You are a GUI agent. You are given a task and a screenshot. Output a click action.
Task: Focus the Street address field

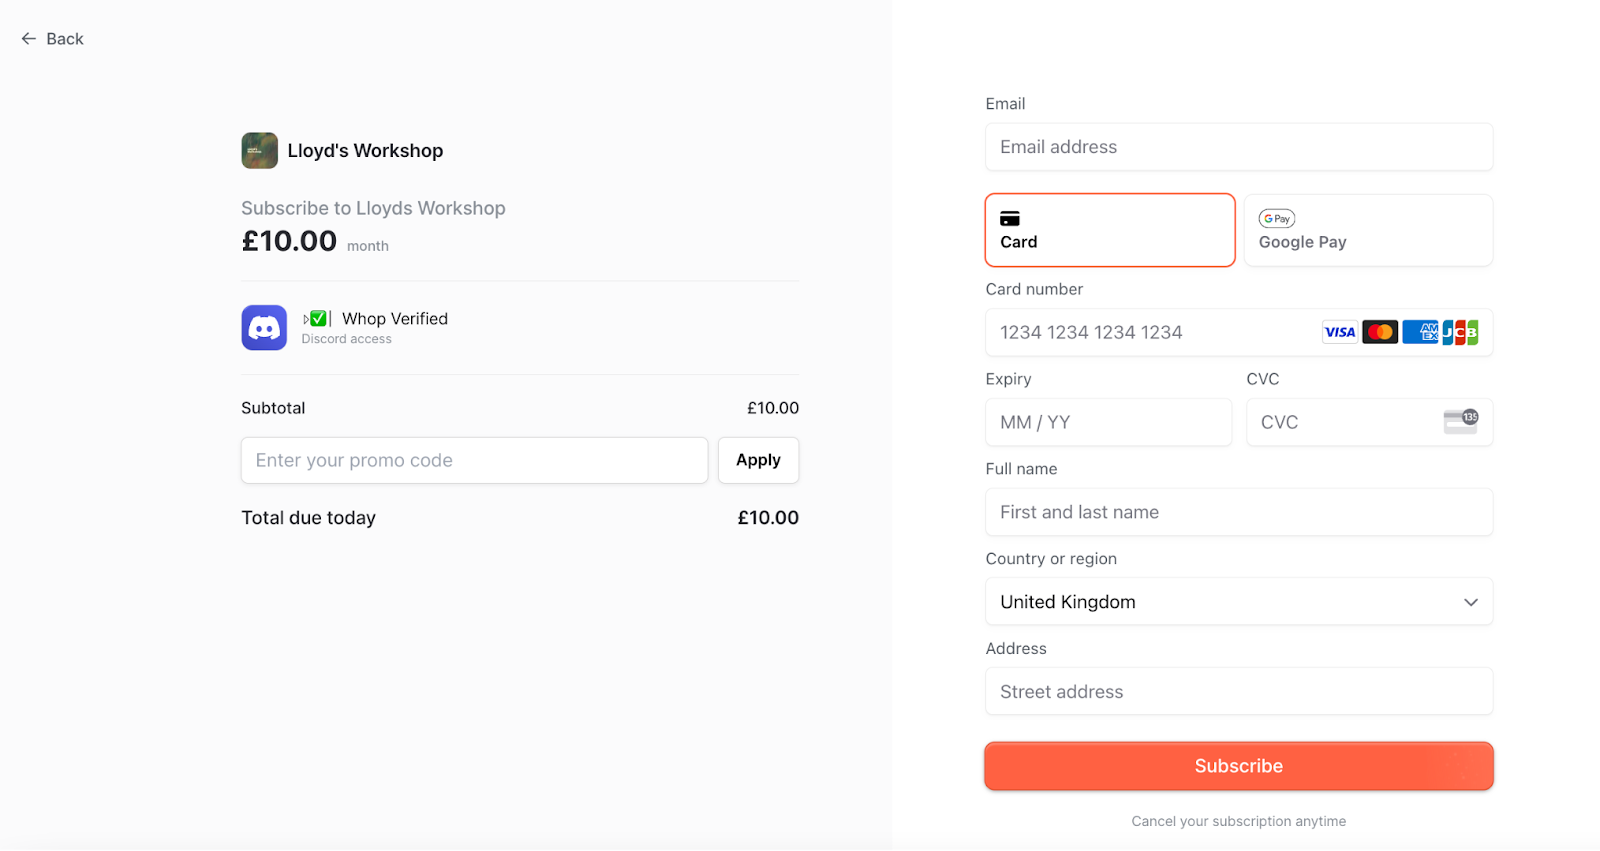tap(1239, 692)
